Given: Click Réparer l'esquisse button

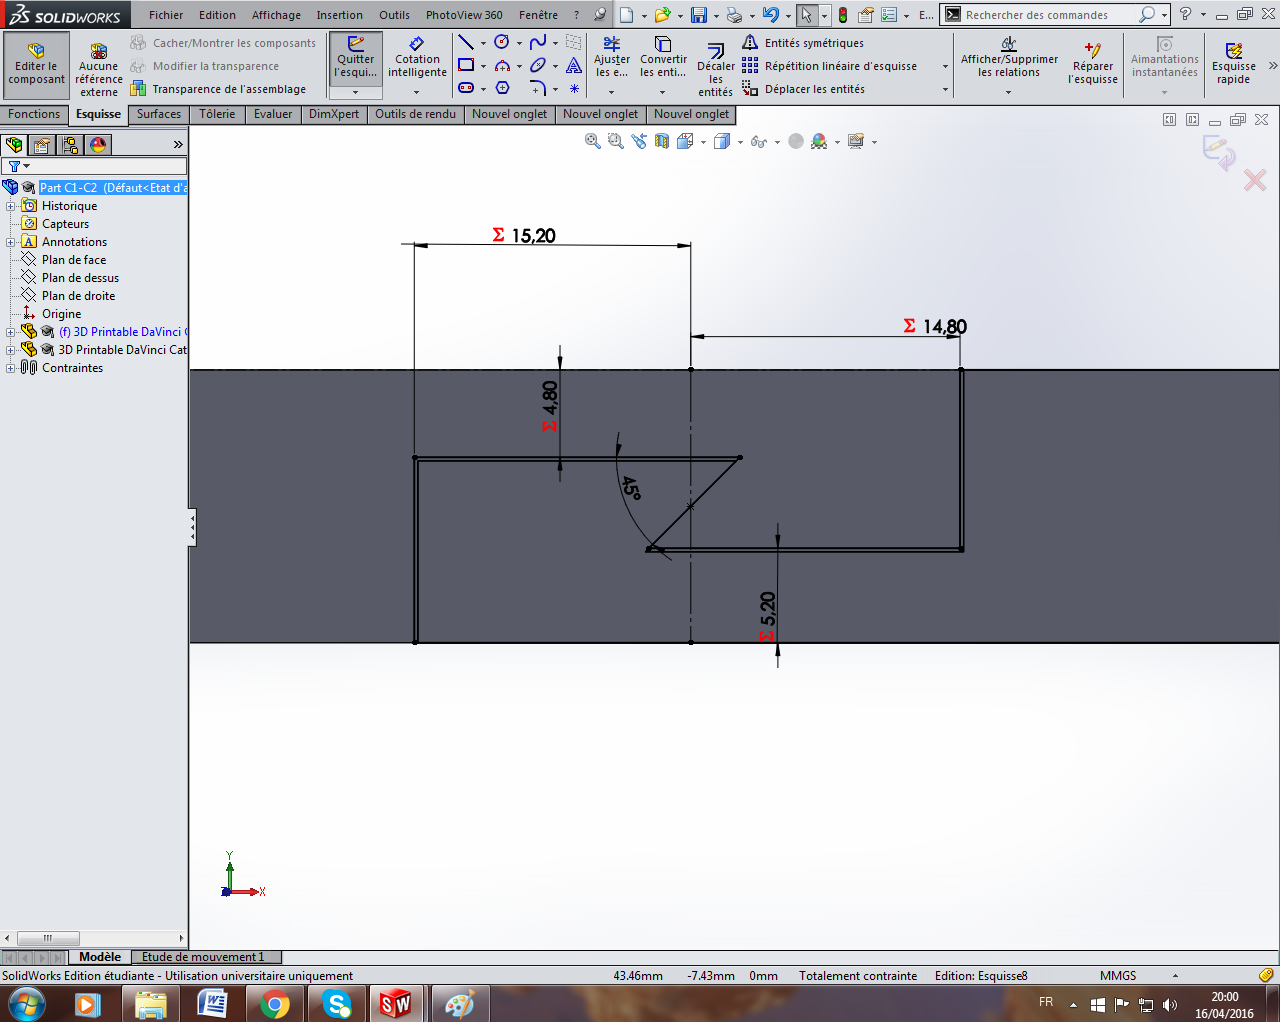Looking at the screenshot, I should point(1092,64).
